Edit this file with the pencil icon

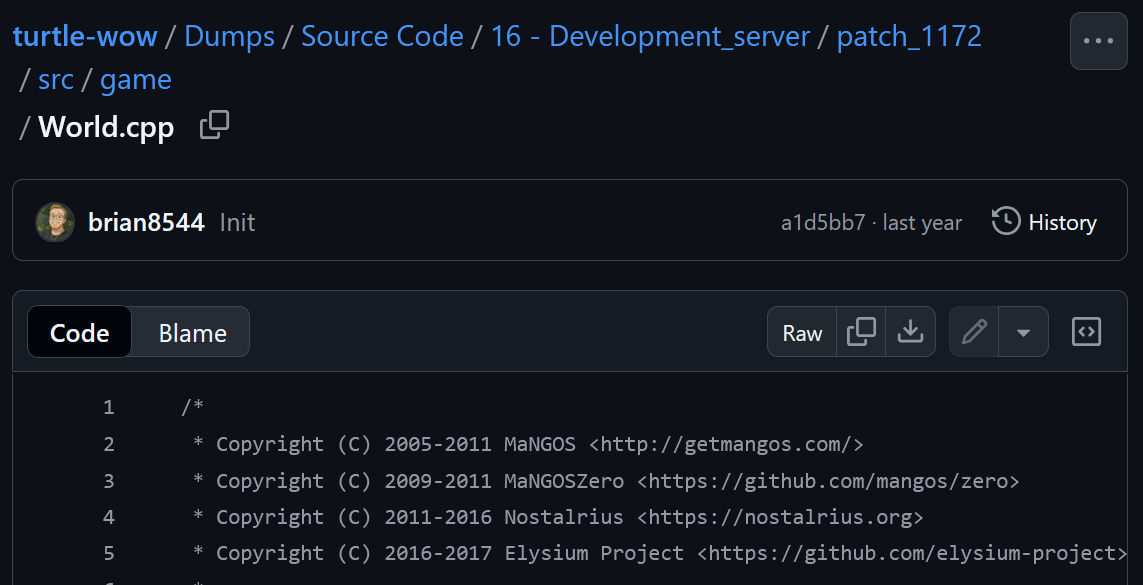[974, 332]
